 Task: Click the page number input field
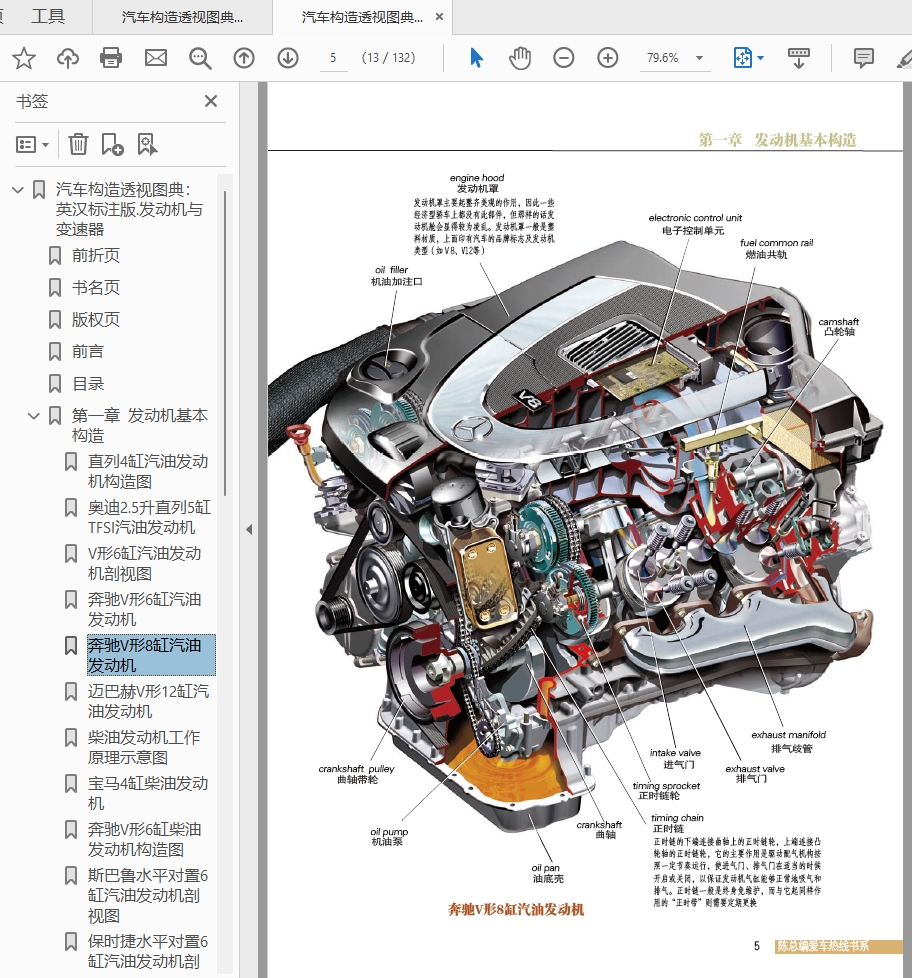(x=333, y=58)
